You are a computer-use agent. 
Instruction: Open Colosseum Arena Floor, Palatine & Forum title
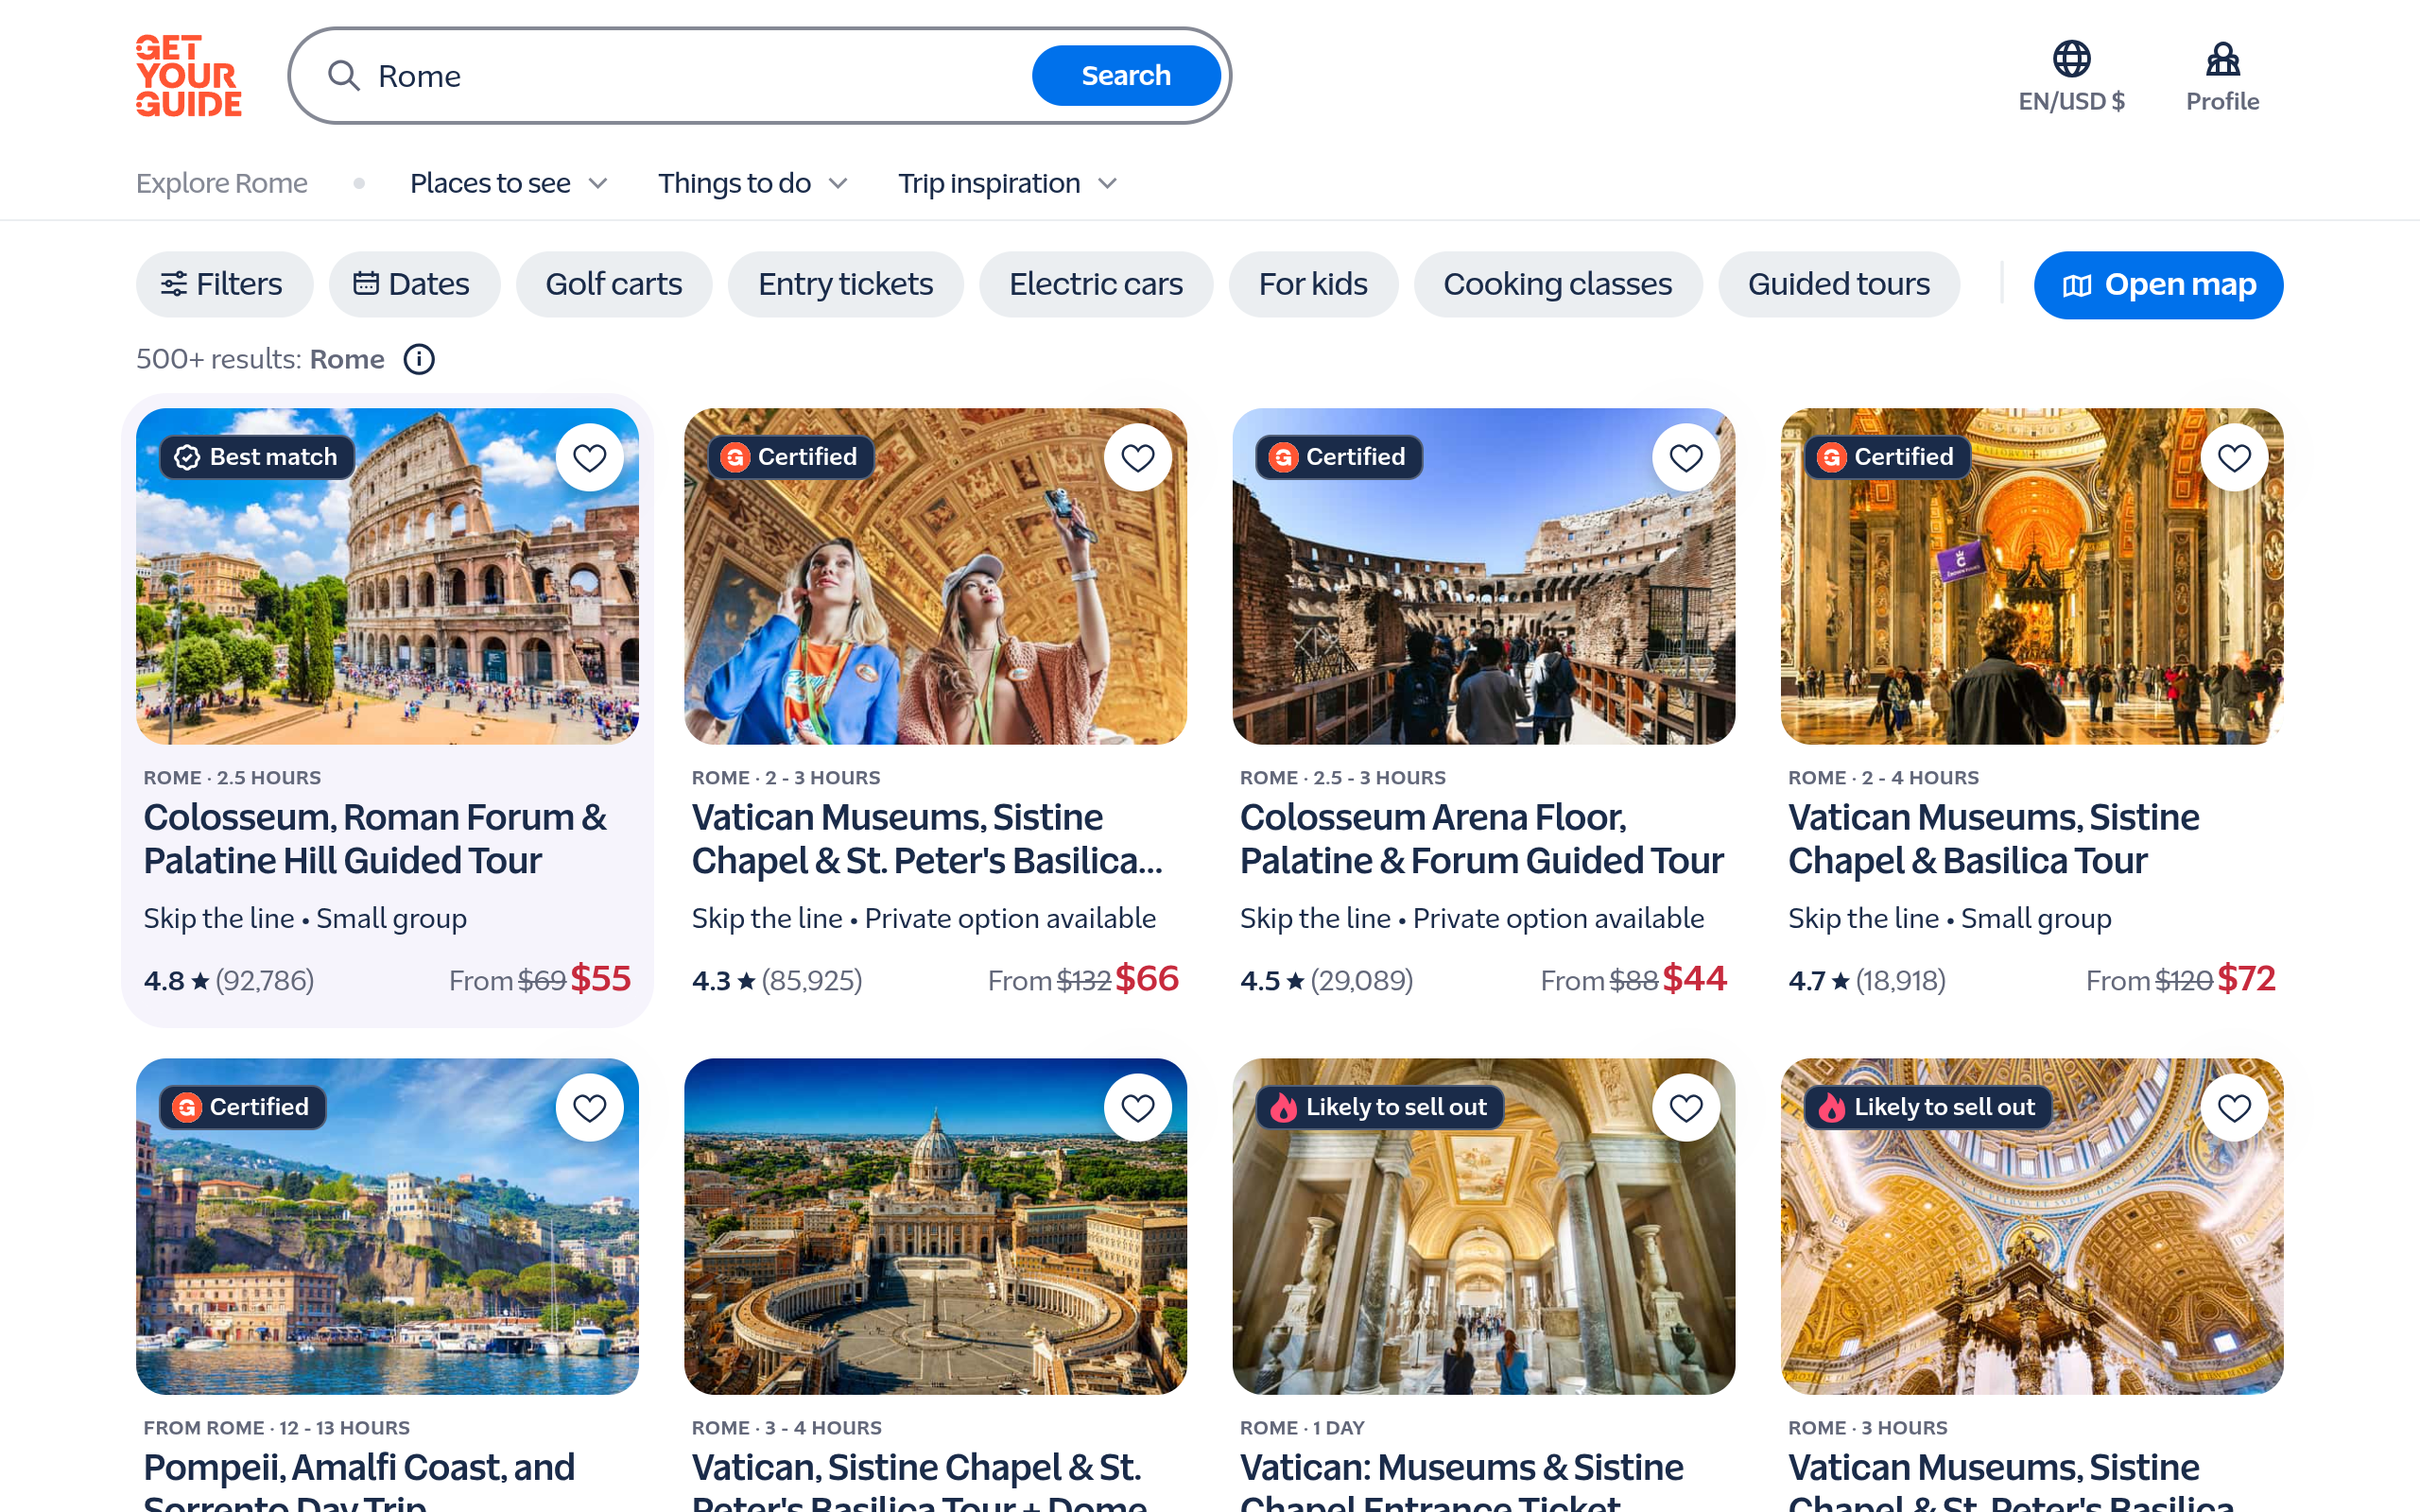click(x=1482, y=838)
